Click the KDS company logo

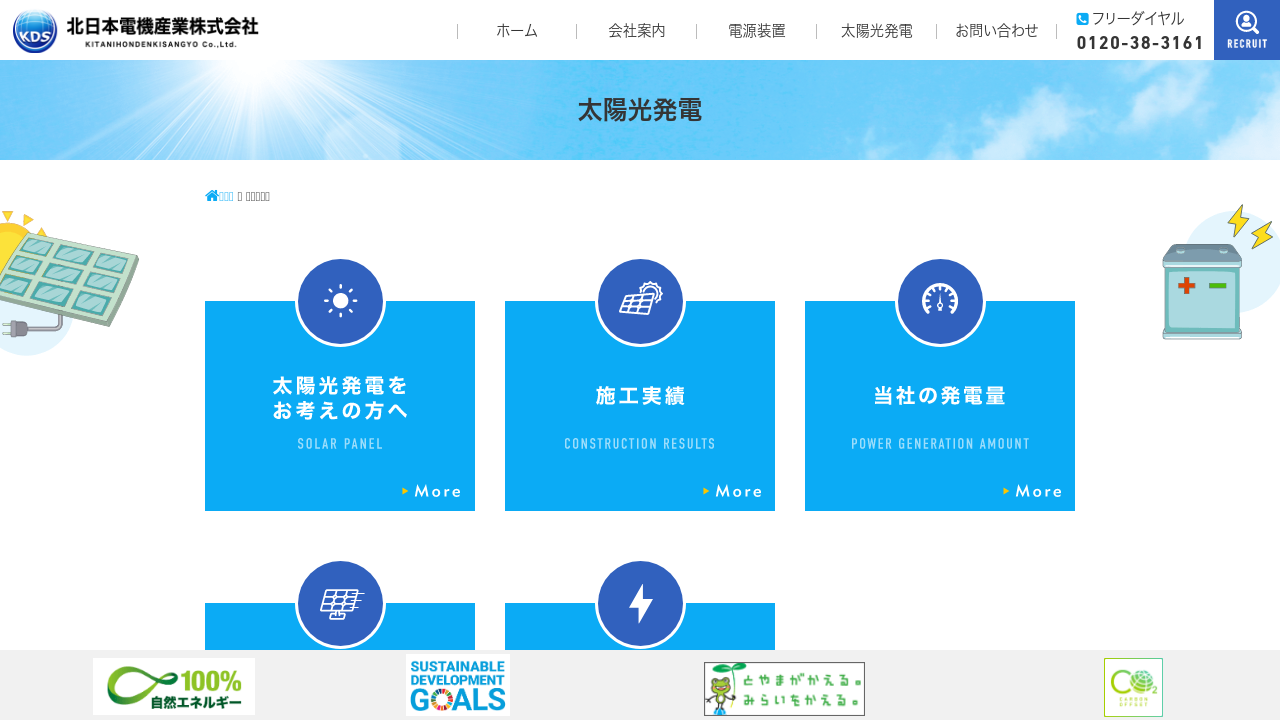coord(135,31)
